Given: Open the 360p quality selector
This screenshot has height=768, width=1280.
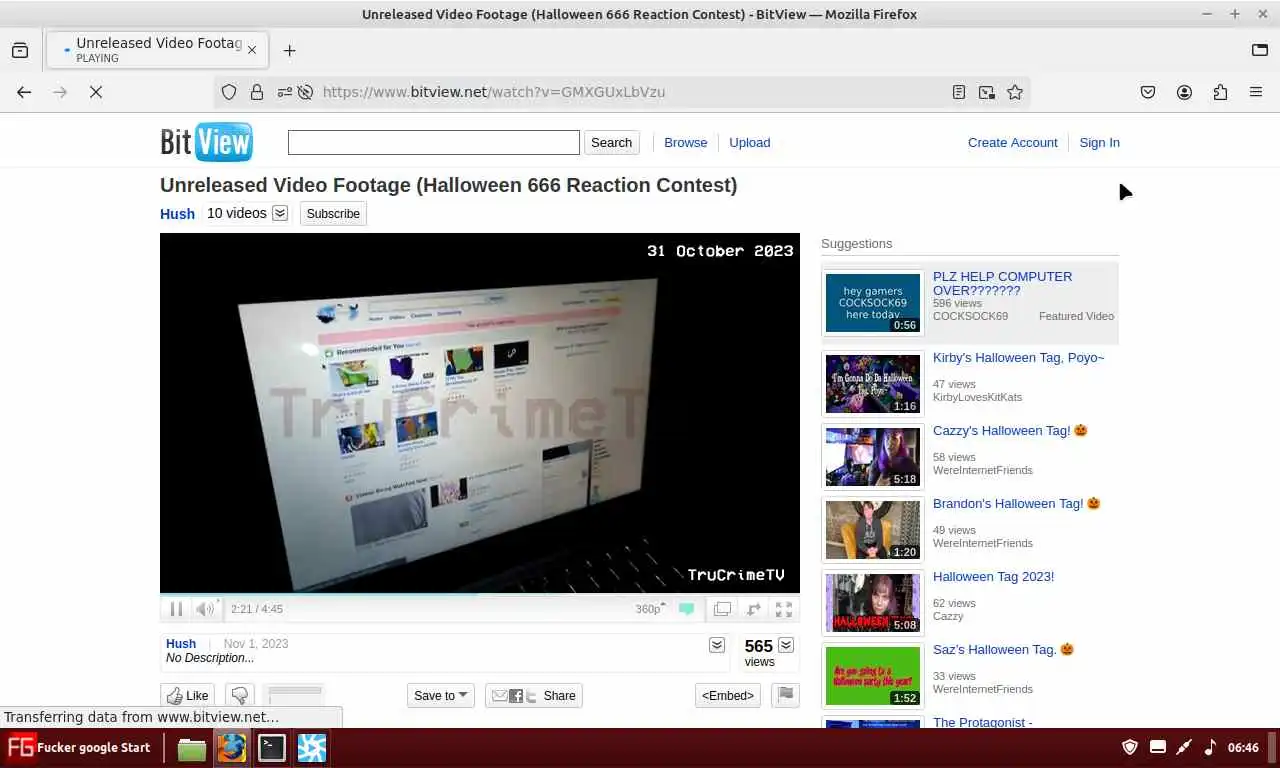Looking at the screenshot, I should [650, 608].
